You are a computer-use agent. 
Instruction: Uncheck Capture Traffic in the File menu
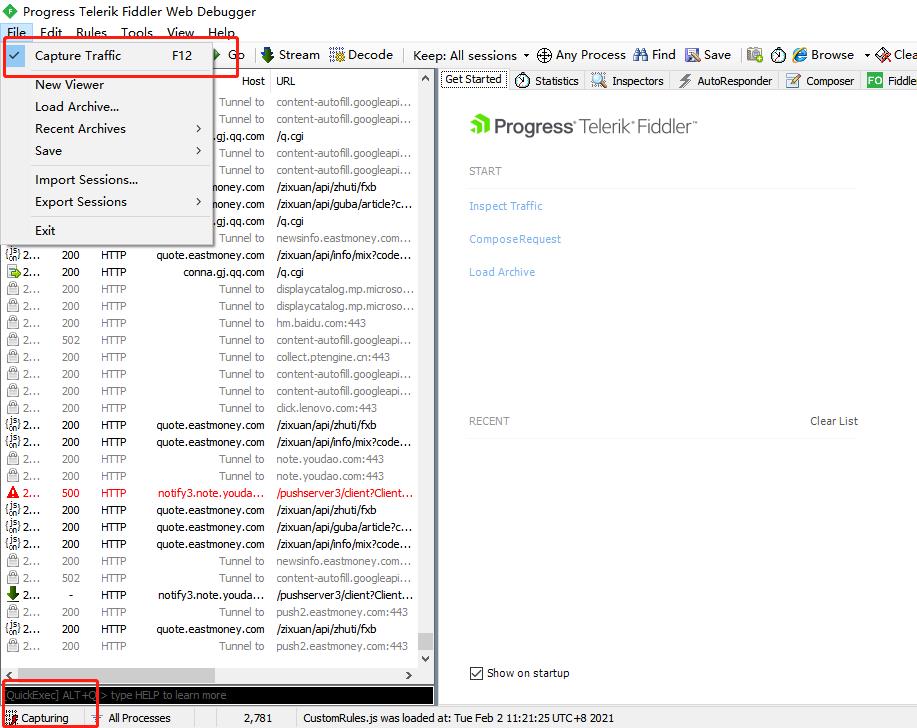tap(107, 56)
